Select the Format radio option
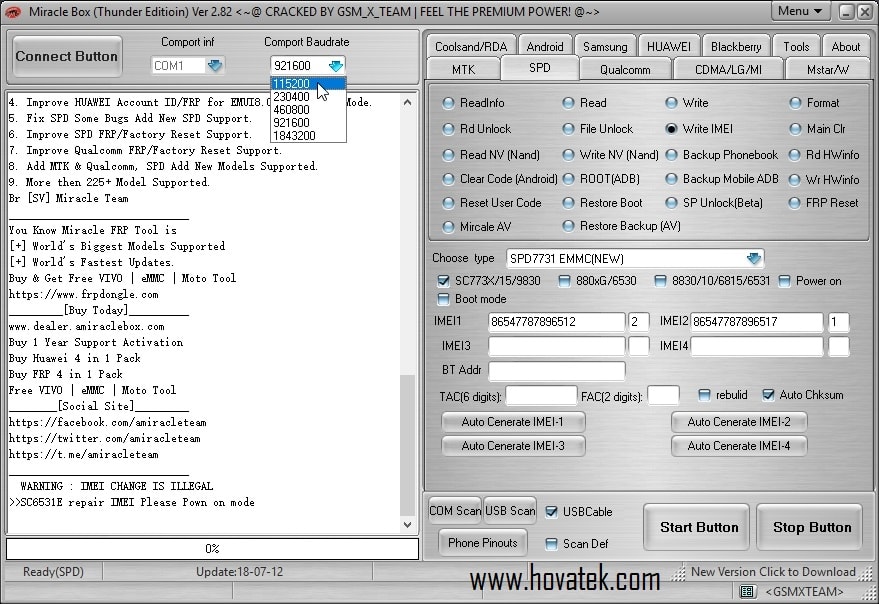 point(815,103)
